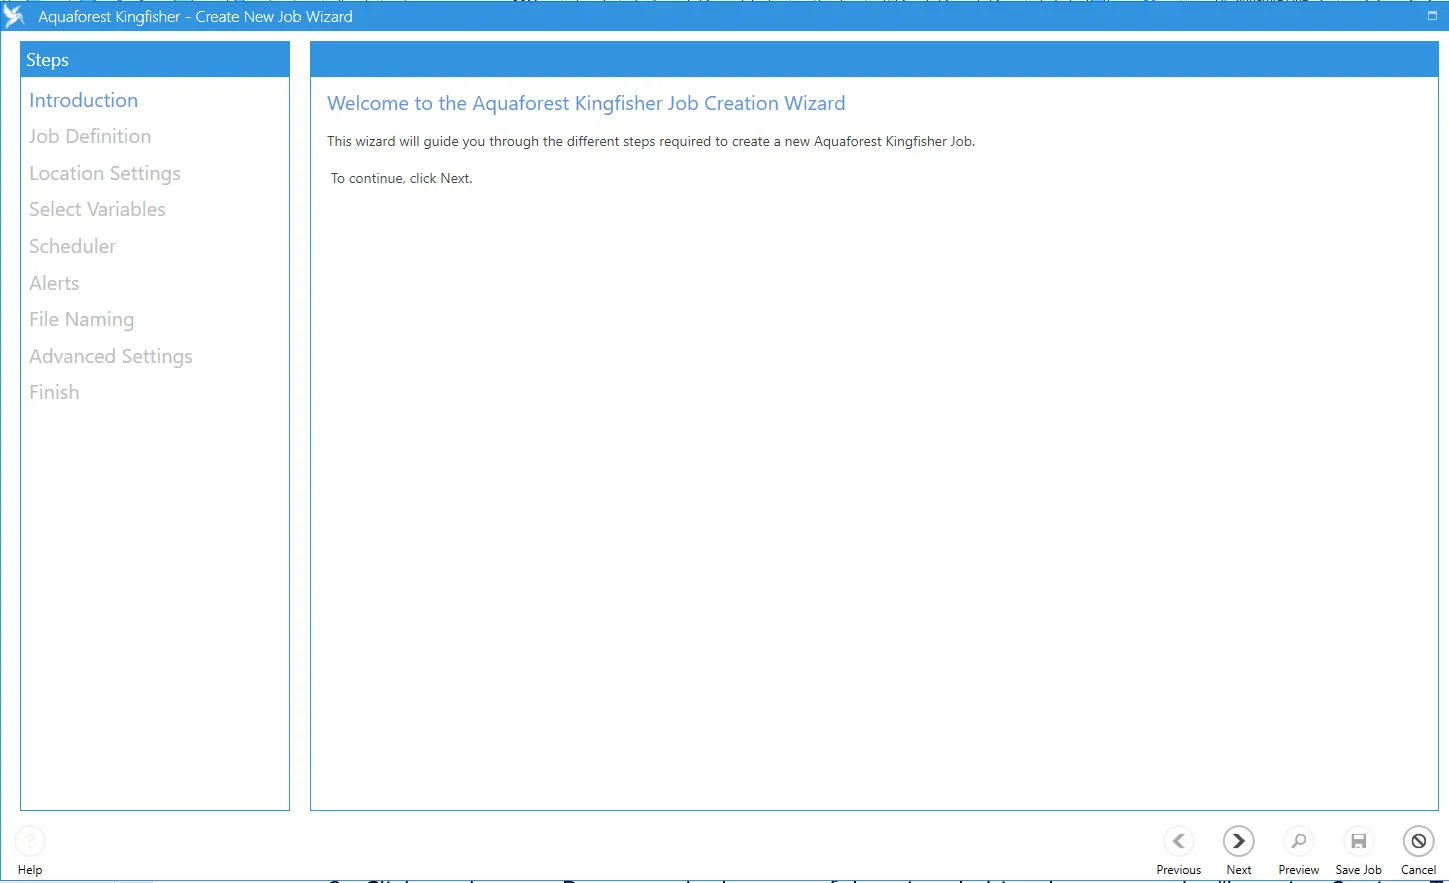Click the Steps panel header
Screen dimensions: 1449x883
point(154,60)
